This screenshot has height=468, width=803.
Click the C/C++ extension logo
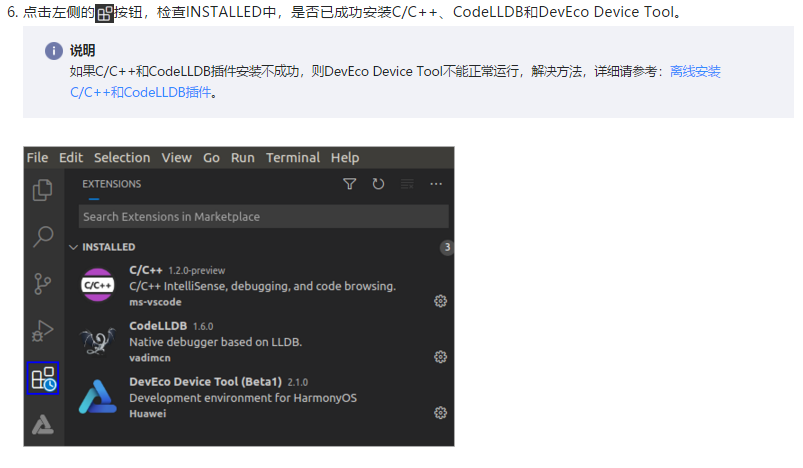point(97,285)
